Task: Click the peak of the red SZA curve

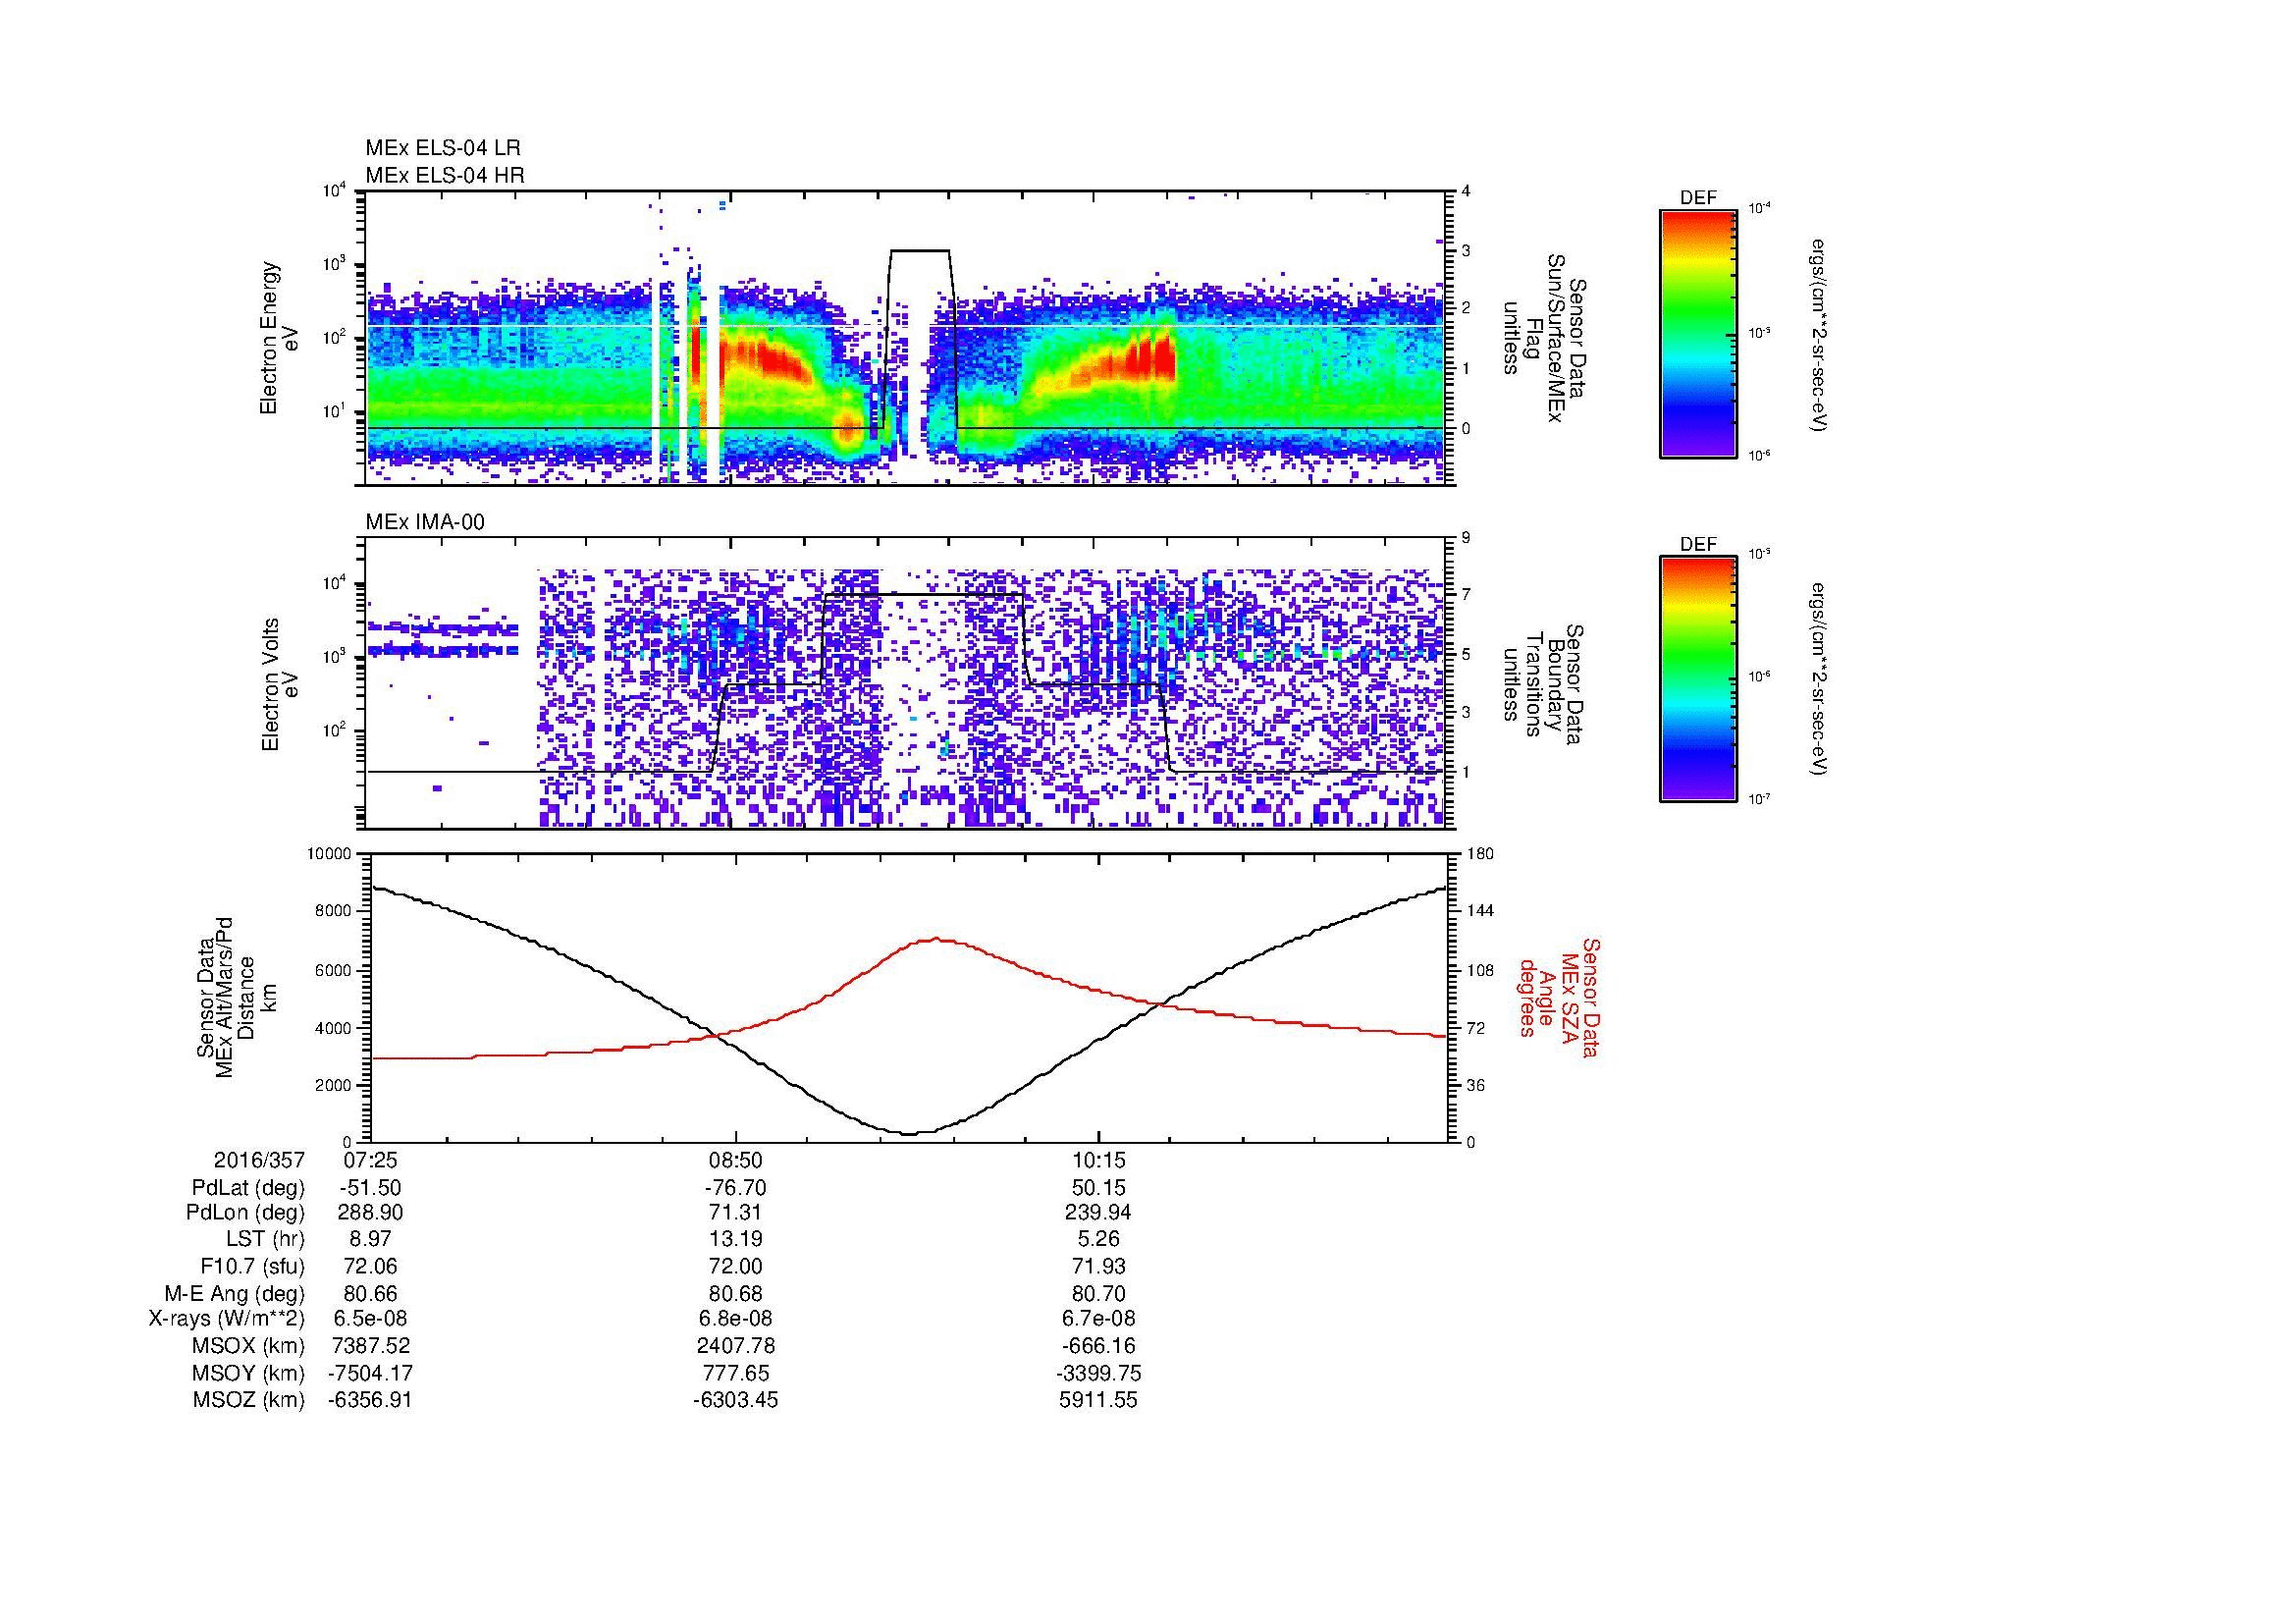Action: tap(937, 938)
